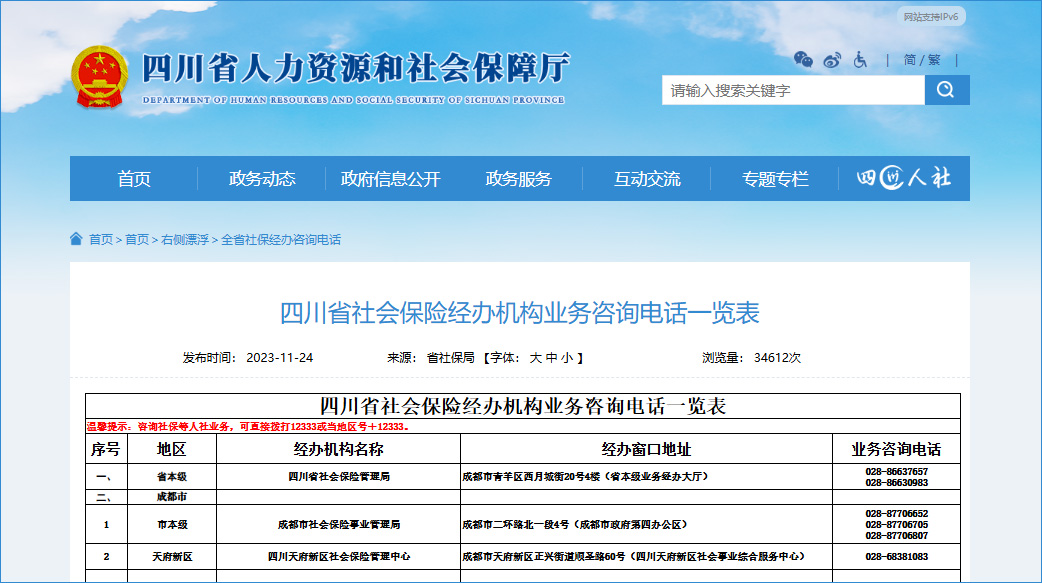This screenshot has width=1042, height=583.
Task: Click the magnifier search button
Action: click(x=946, y=90)
